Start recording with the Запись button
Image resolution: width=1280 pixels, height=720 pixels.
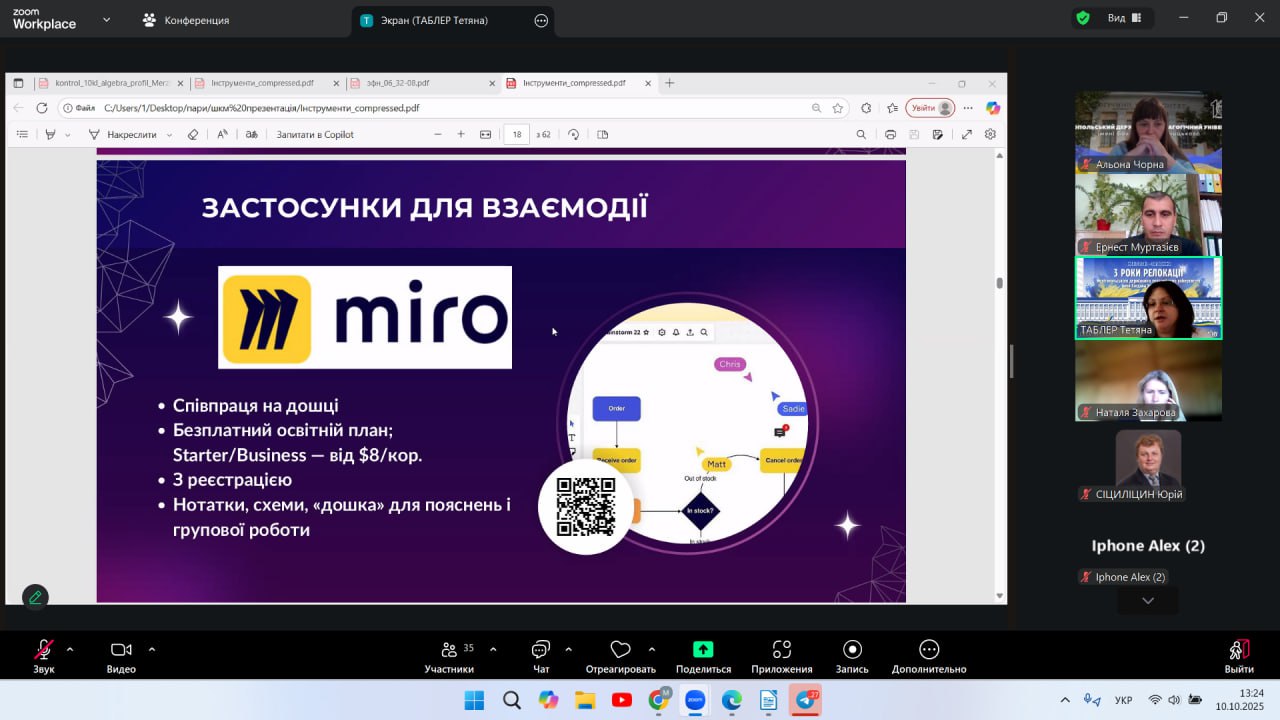coord(852,650)
